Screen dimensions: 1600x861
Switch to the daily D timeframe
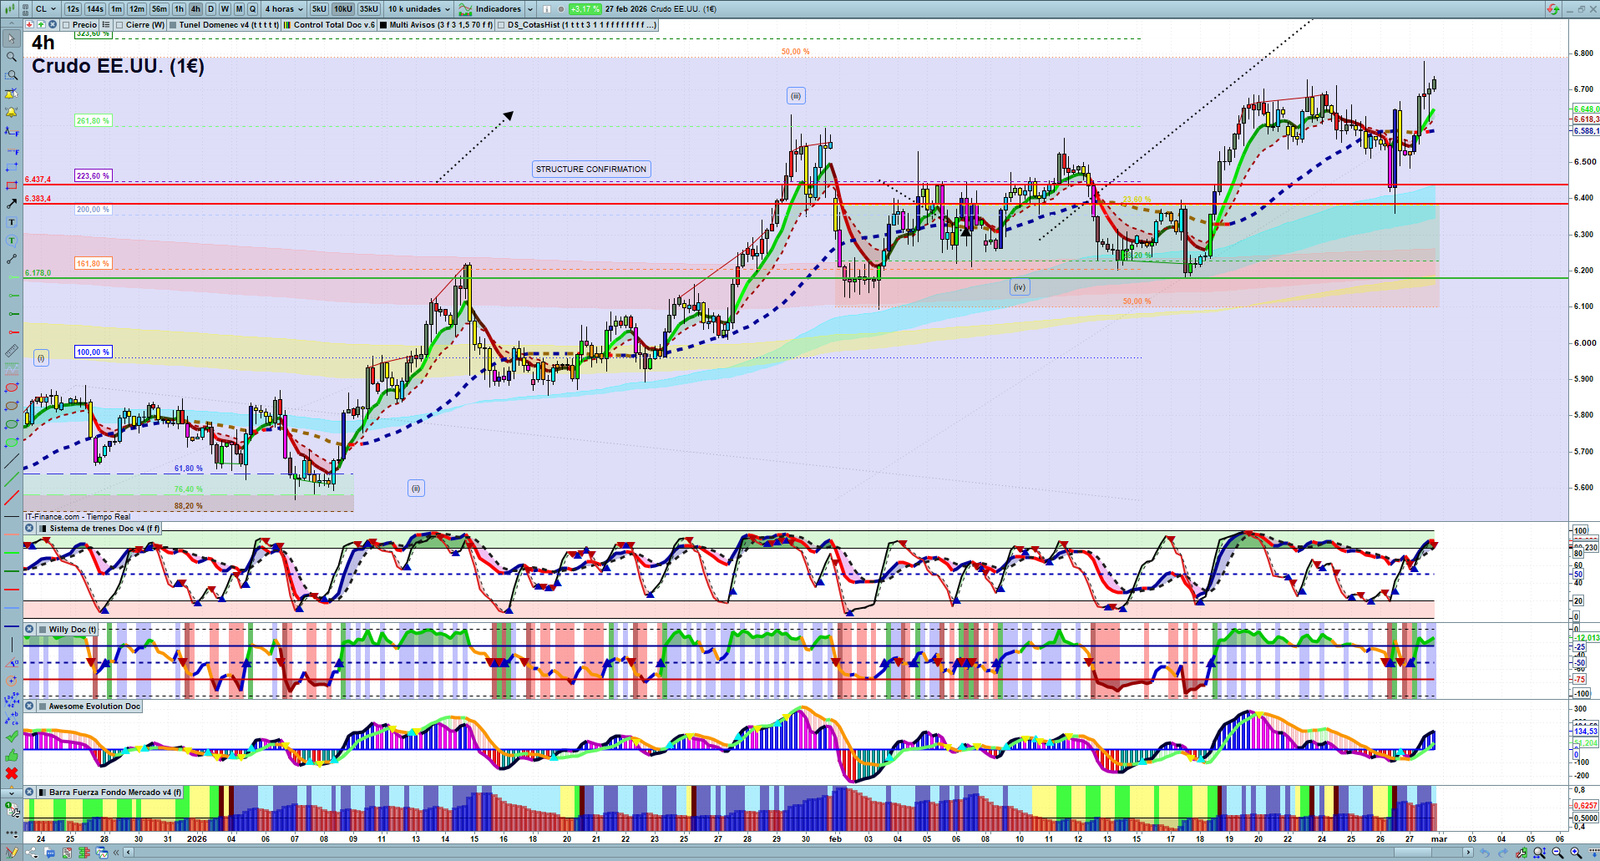210,9
